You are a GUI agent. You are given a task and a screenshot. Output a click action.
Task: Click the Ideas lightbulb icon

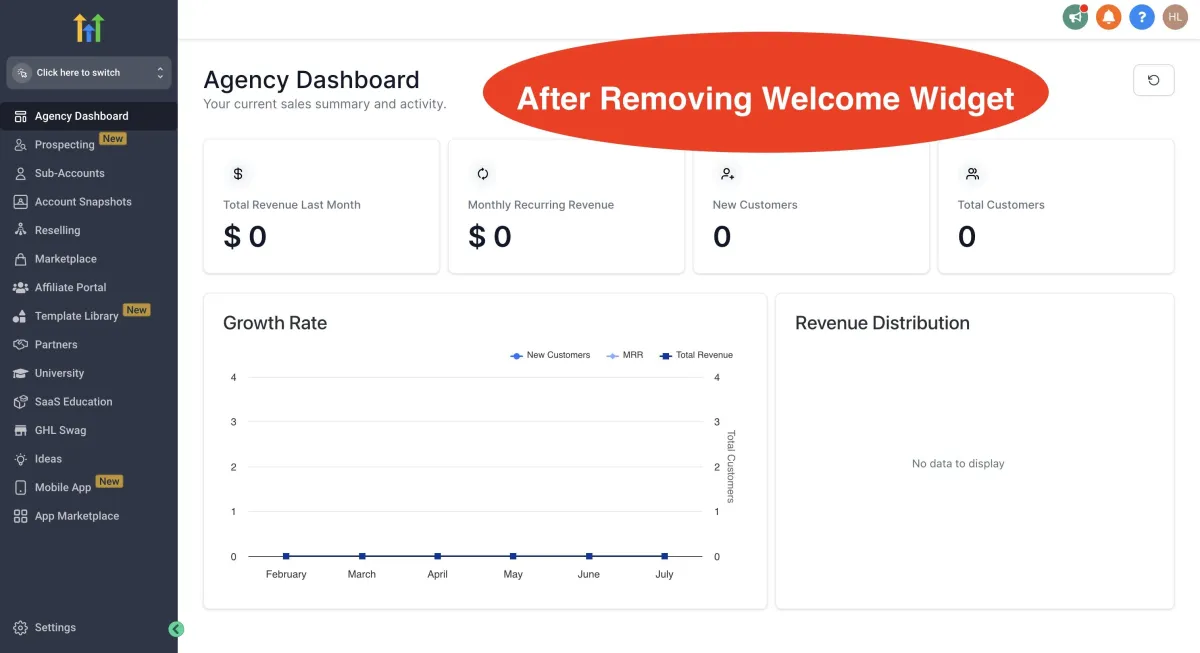20,459
